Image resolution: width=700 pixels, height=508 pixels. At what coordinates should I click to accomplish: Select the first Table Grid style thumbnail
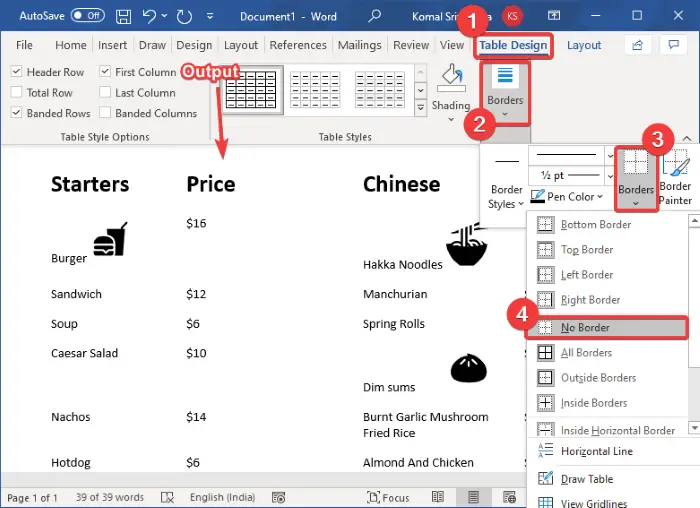tap(251, 90)
